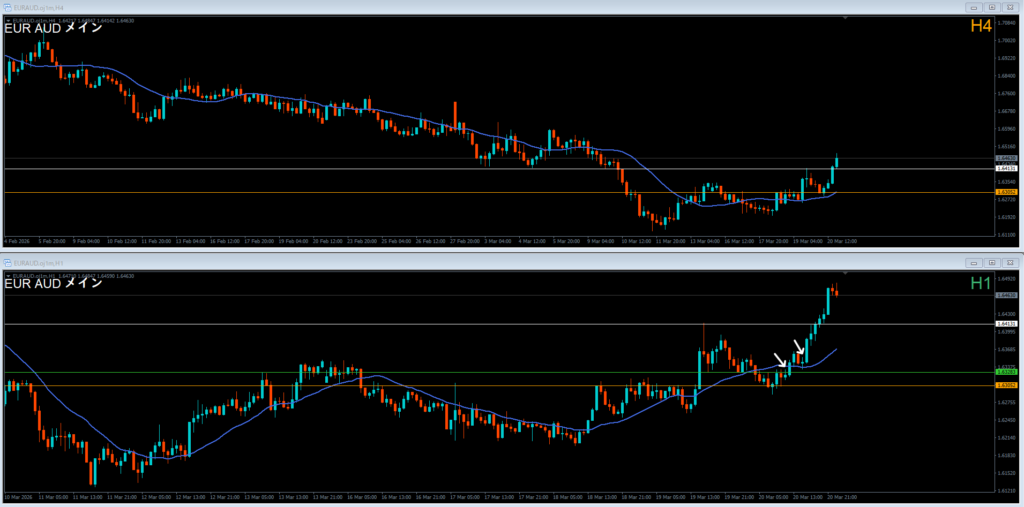The image size is (1024, 507).
Task: Click the H4 chart window title icon
Action: coord(8,7)
